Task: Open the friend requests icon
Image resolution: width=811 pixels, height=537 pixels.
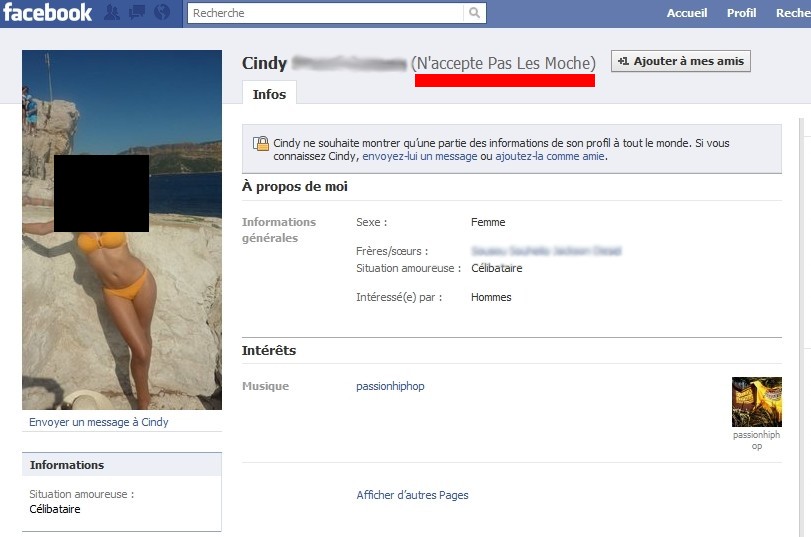Action: [x=111, y=12]
